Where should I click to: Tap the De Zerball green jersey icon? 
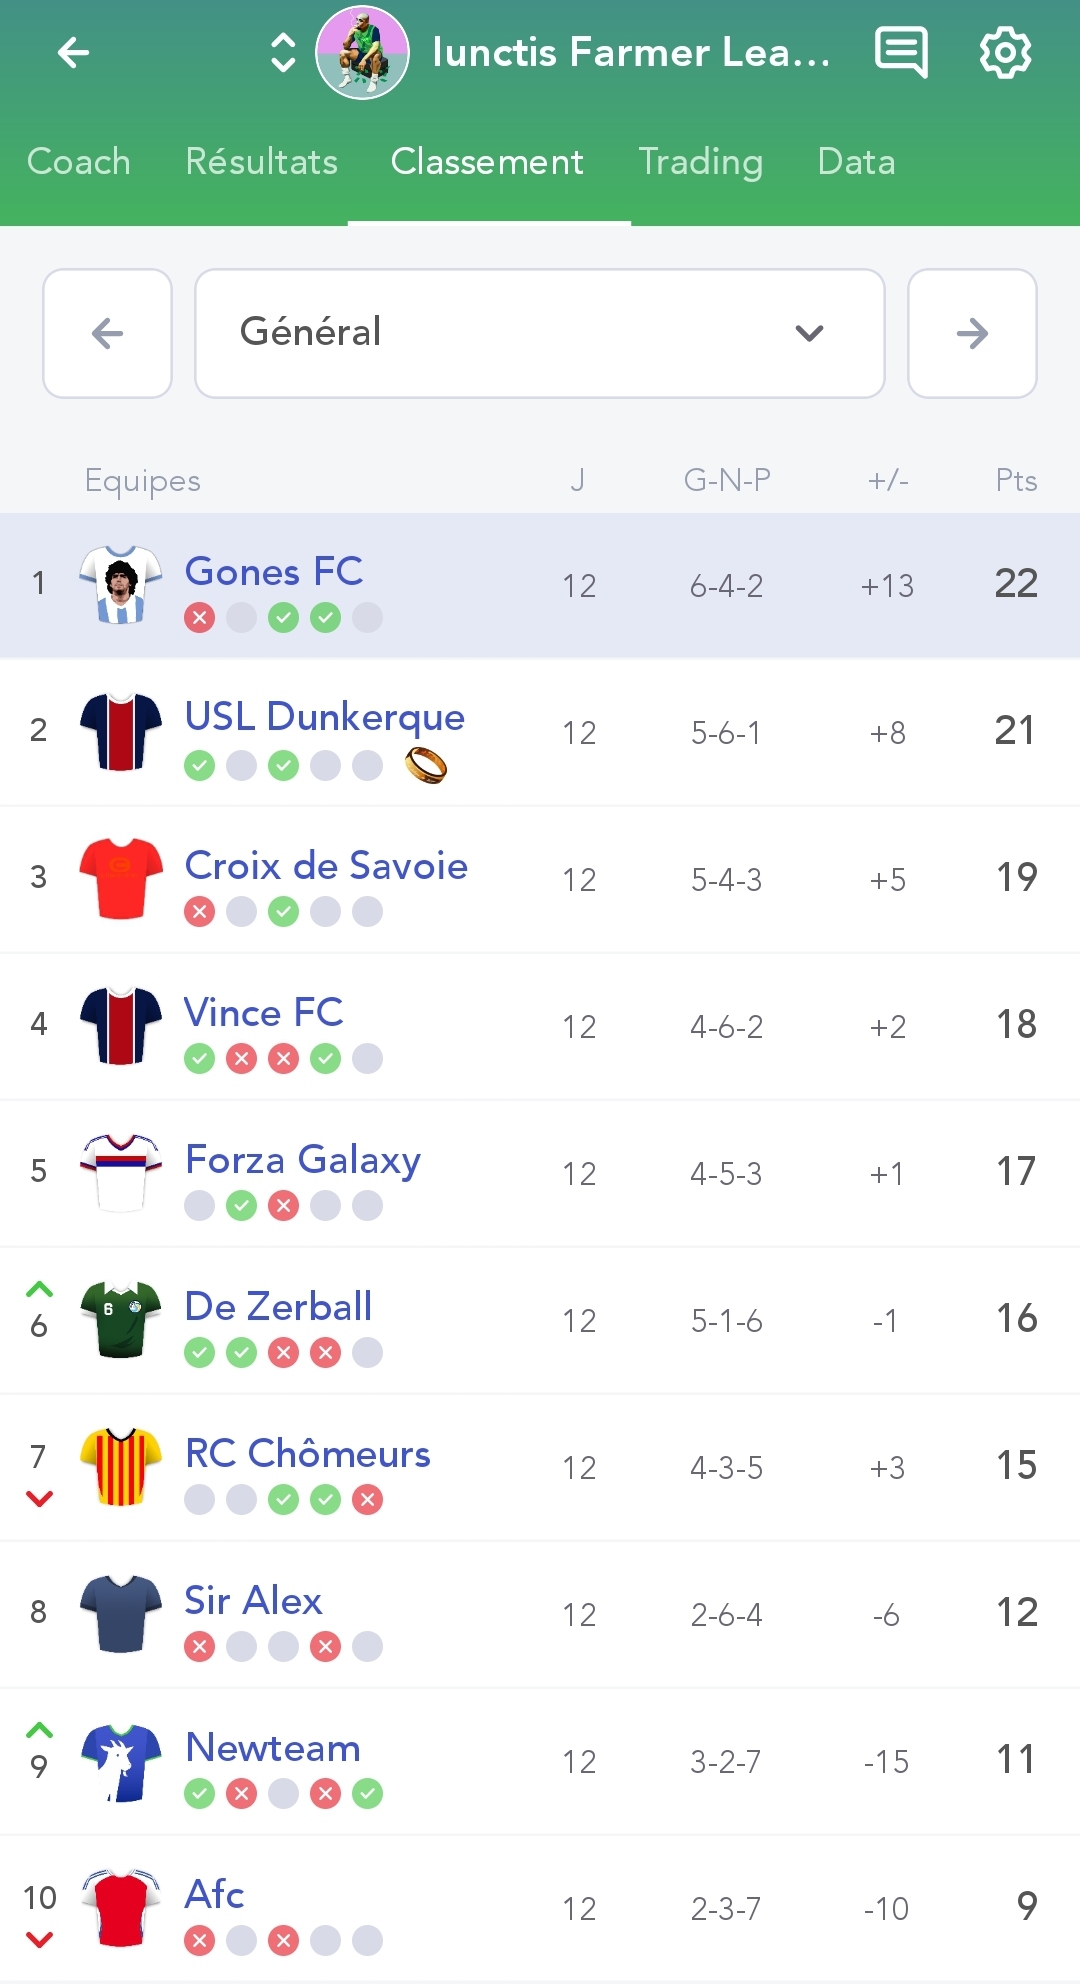click(121, 1319)
